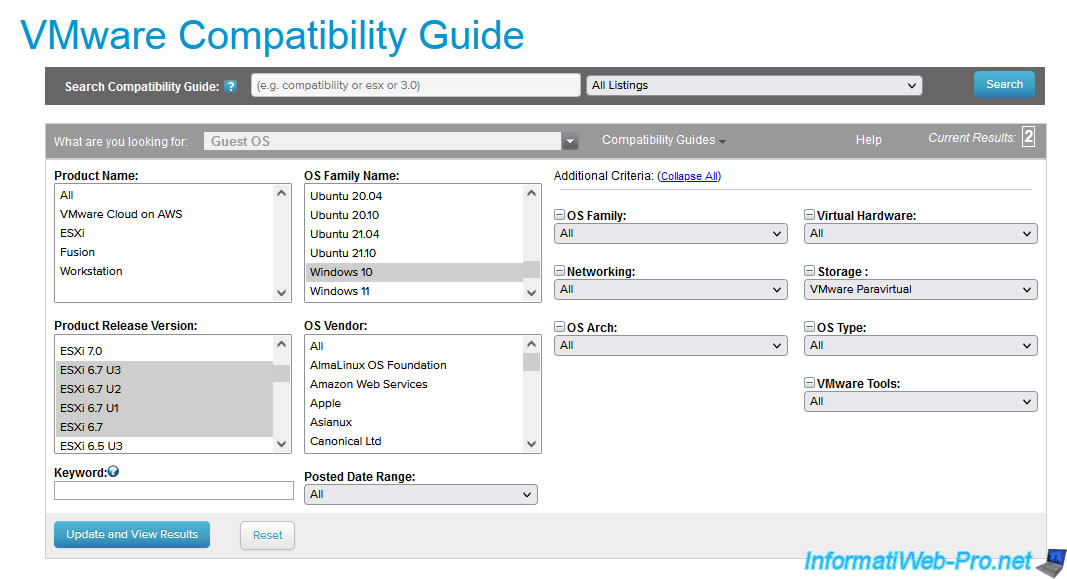Viewport: 1067px width, 579px height.
Task: Open the Compatibility Guides menu
Action: click(663, 141)
